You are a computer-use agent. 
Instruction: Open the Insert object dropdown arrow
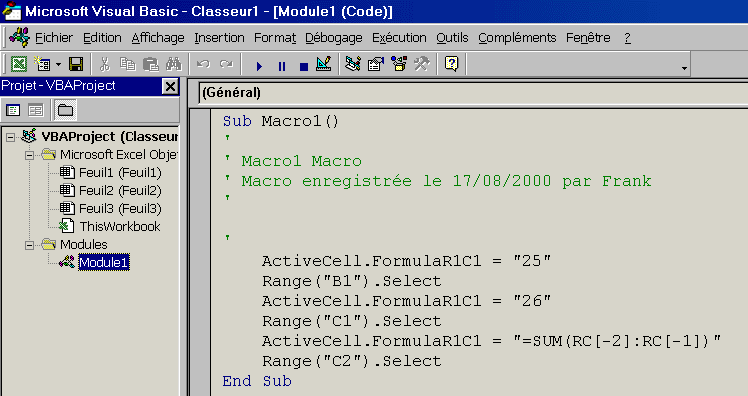click(58, 64)
